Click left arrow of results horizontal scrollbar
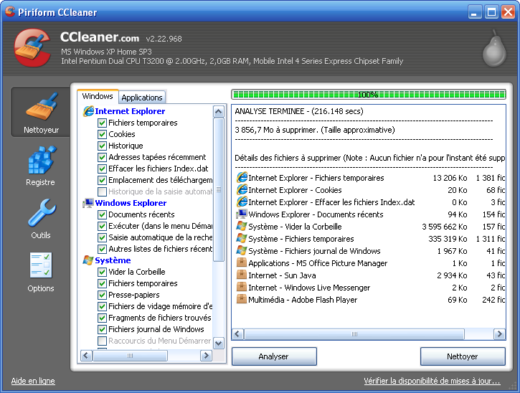Image resolution: width=520 pixels, height=393 pixels. pyautogui.click(x=238, y=334)
